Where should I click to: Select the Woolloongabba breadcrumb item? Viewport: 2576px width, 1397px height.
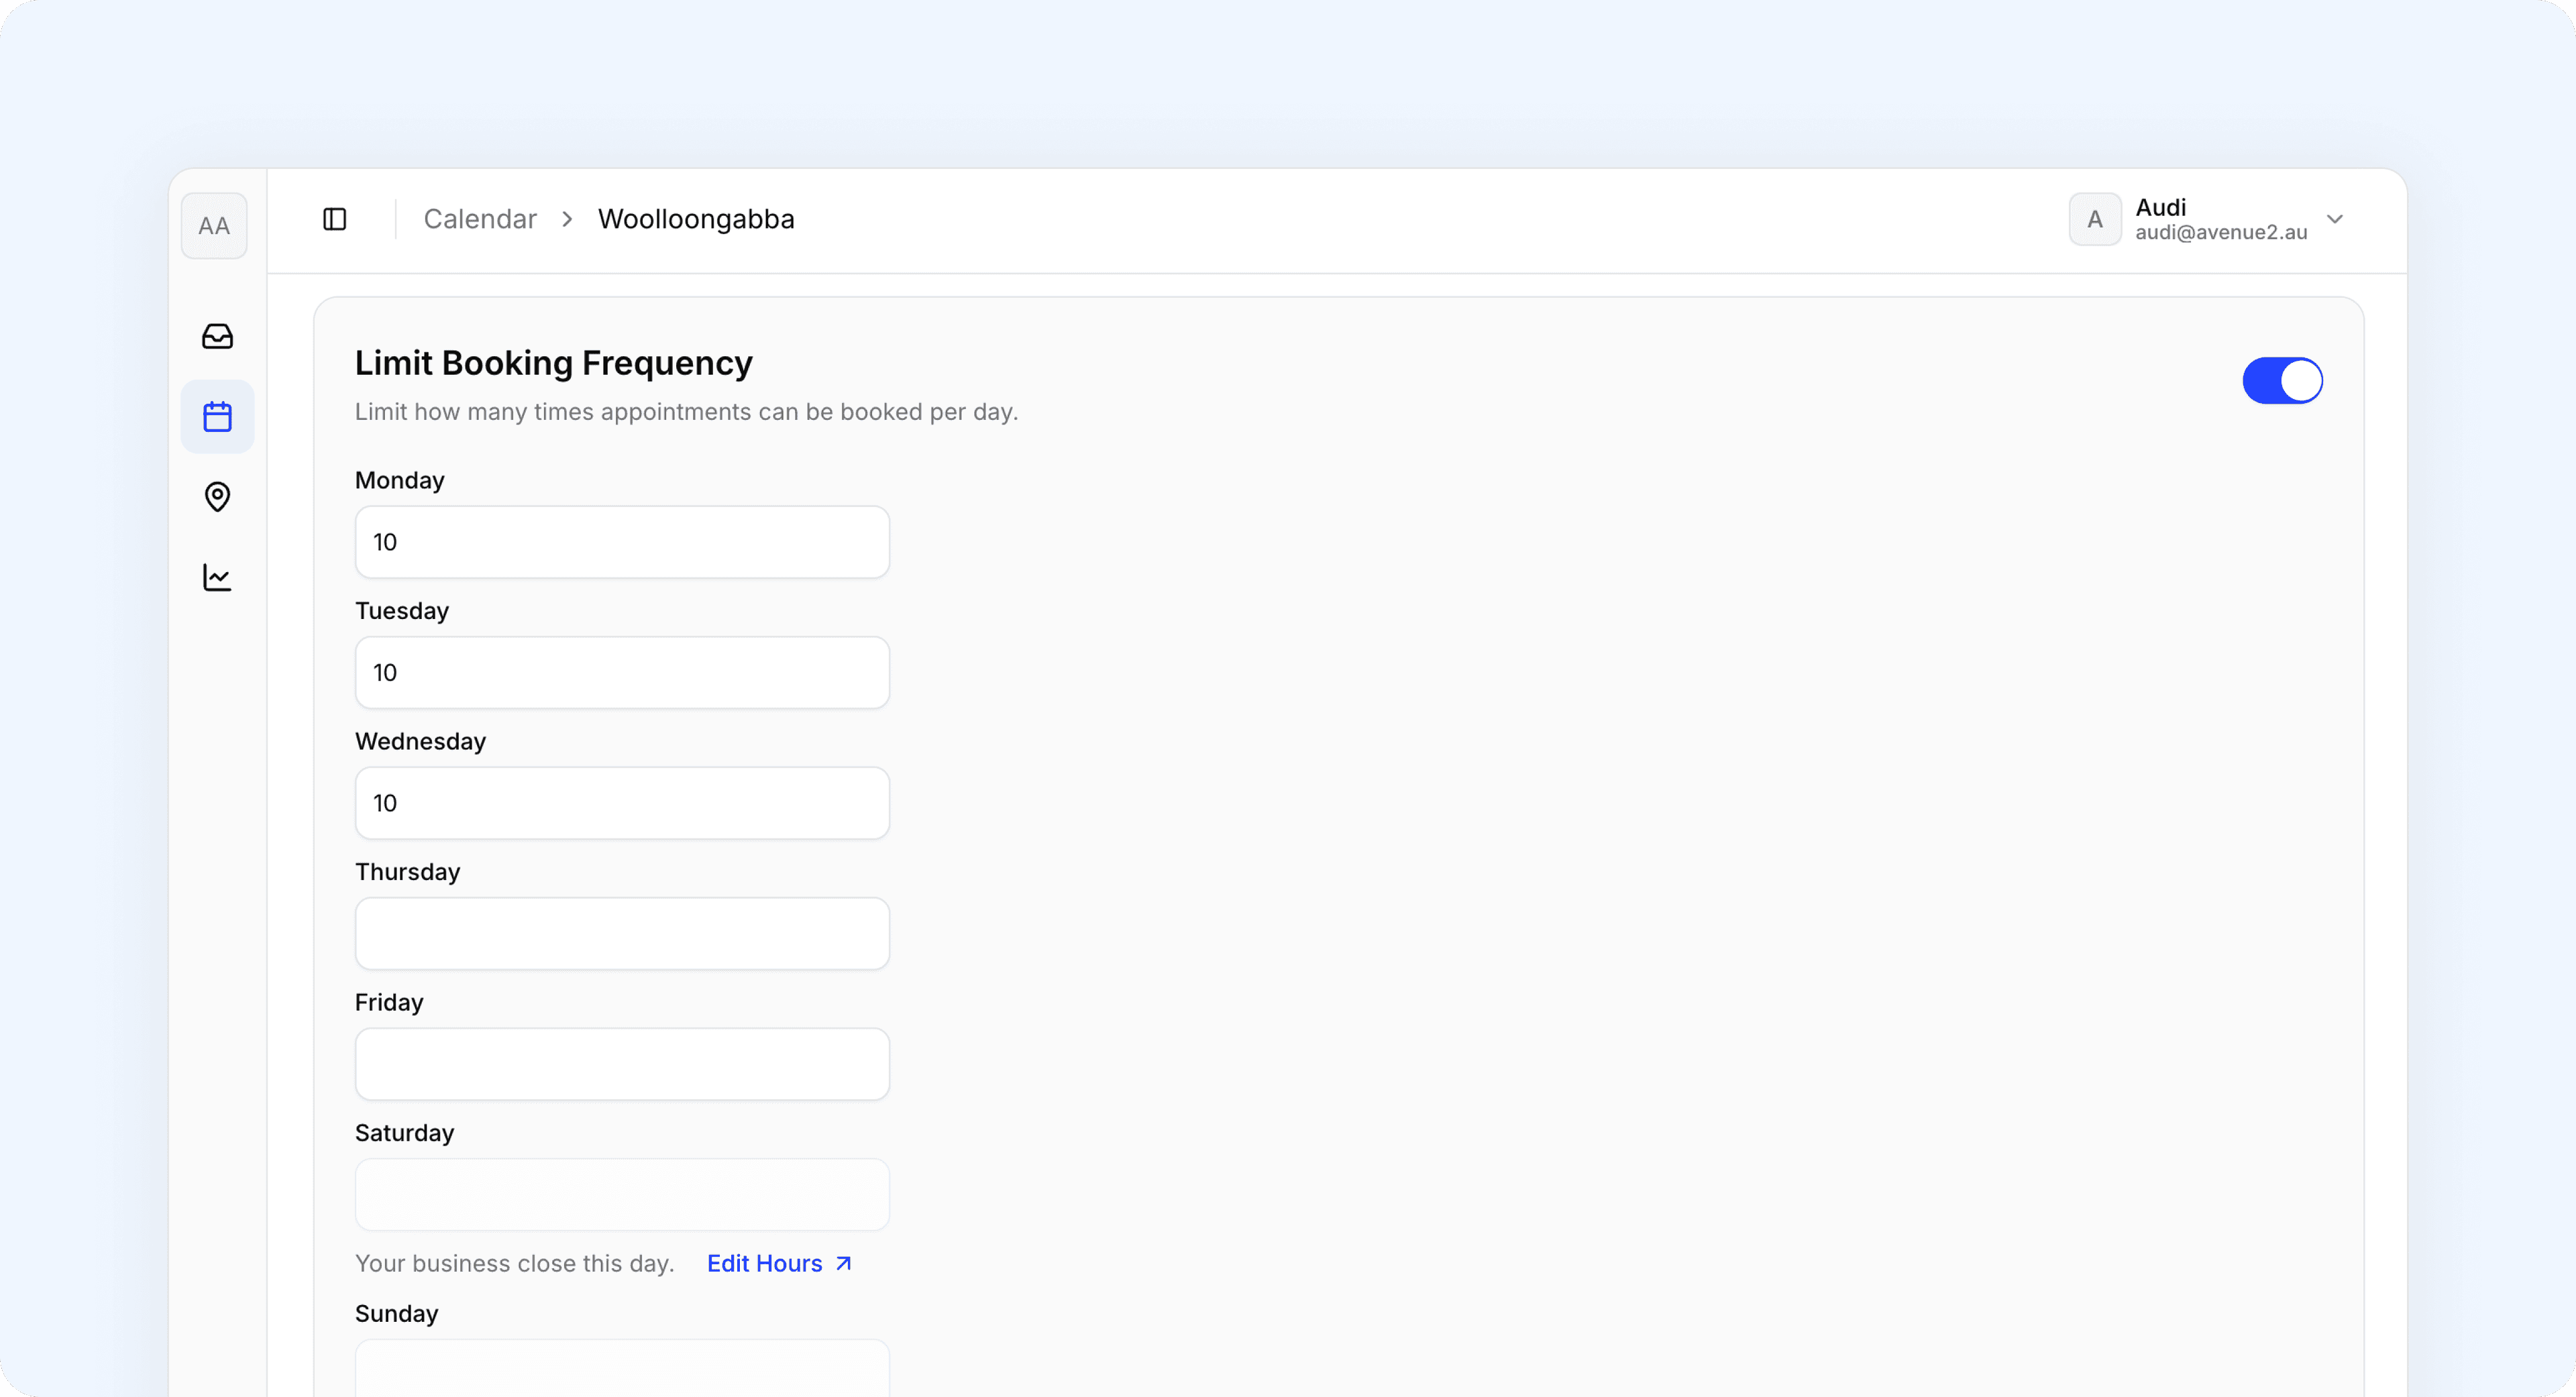pyautogui.click(x=696, y=219)
